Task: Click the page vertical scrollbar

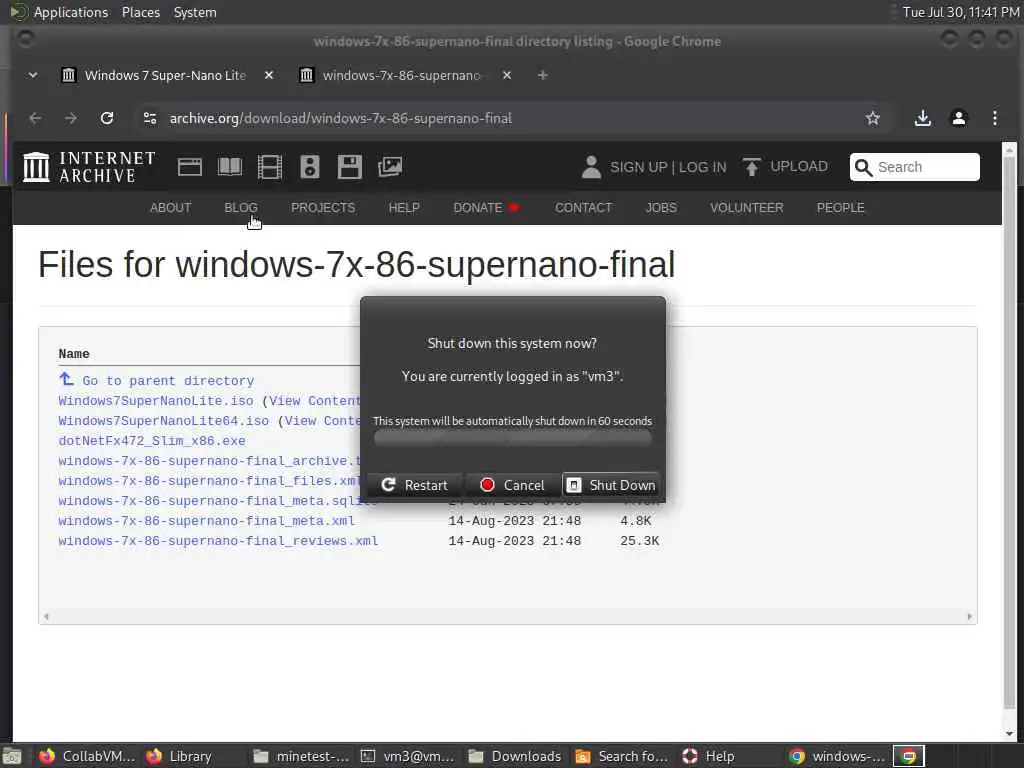Action: (x=1009, y=431)
